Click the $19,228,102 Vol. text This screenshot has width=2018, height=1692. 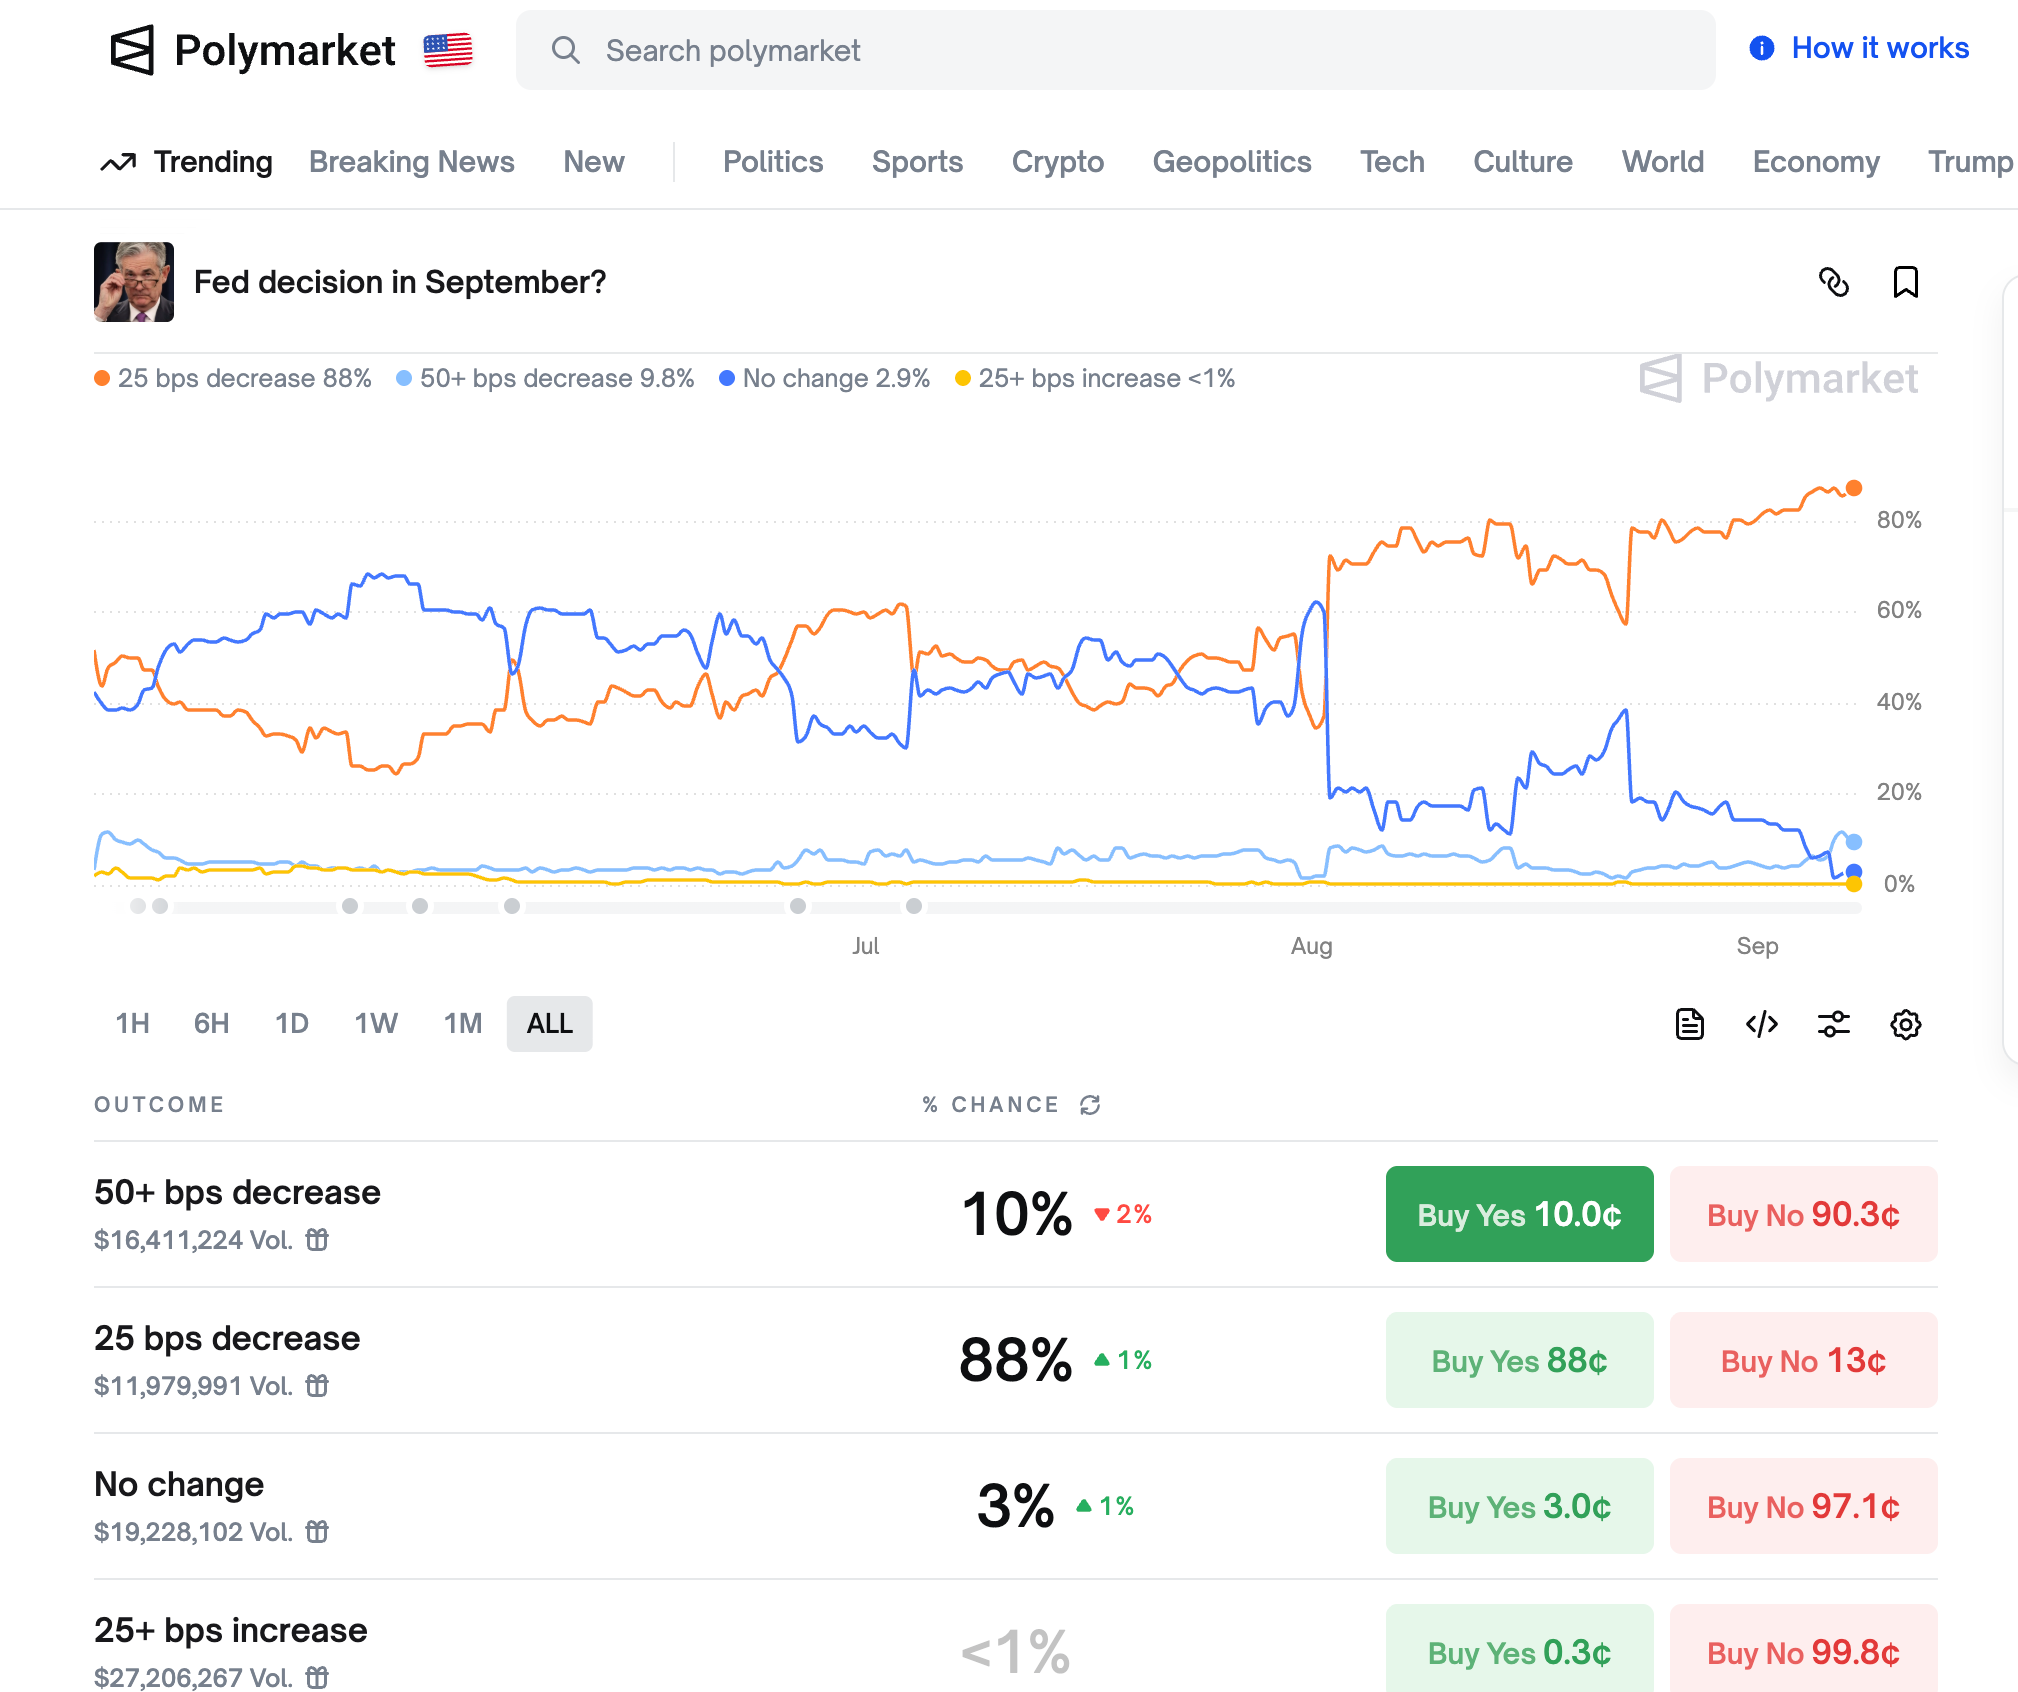pyautogui.click(x=193, y=1532)
